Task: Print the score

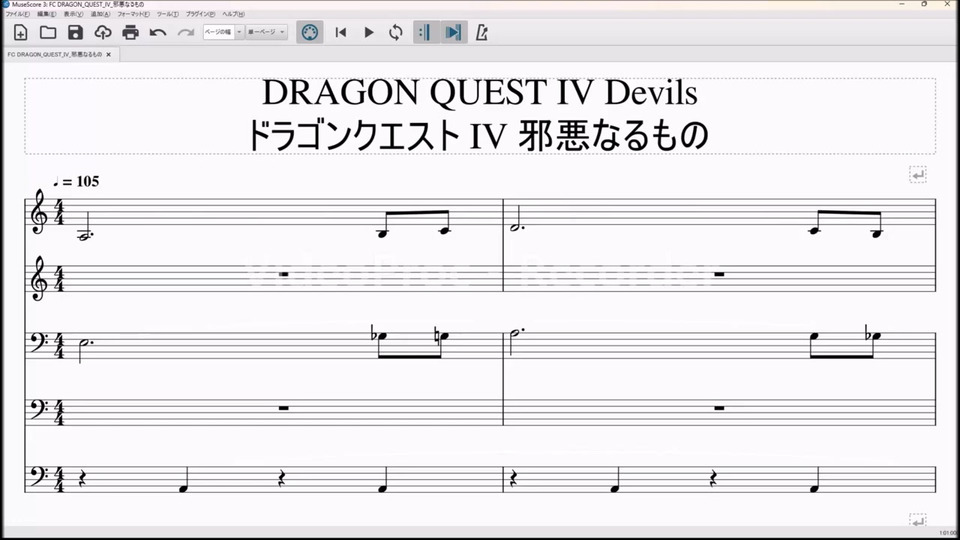Action: point(130,32)
